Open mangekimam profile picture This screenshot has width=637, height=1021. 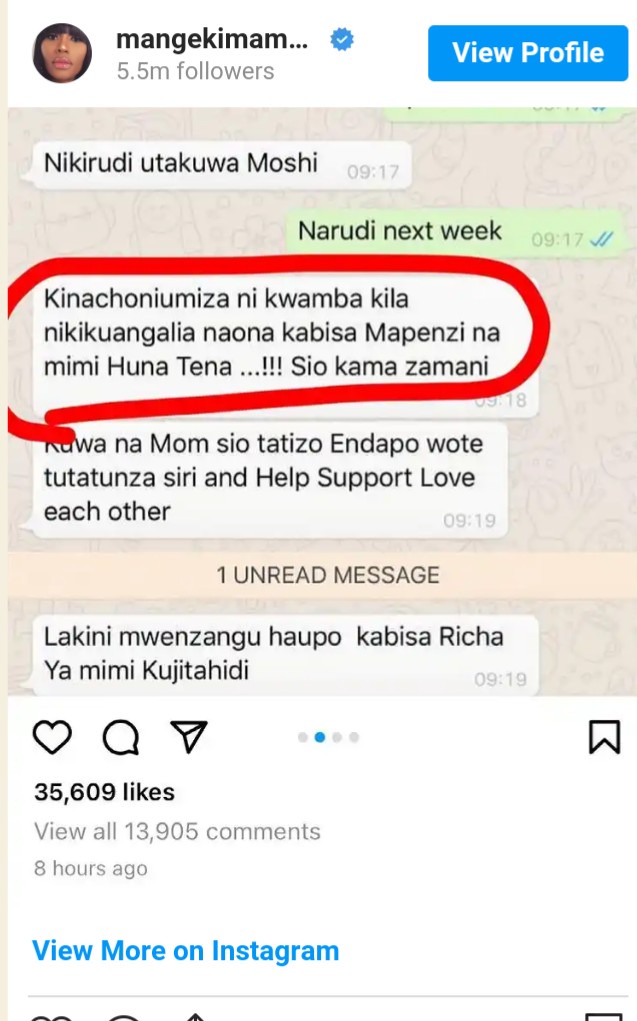62,53
